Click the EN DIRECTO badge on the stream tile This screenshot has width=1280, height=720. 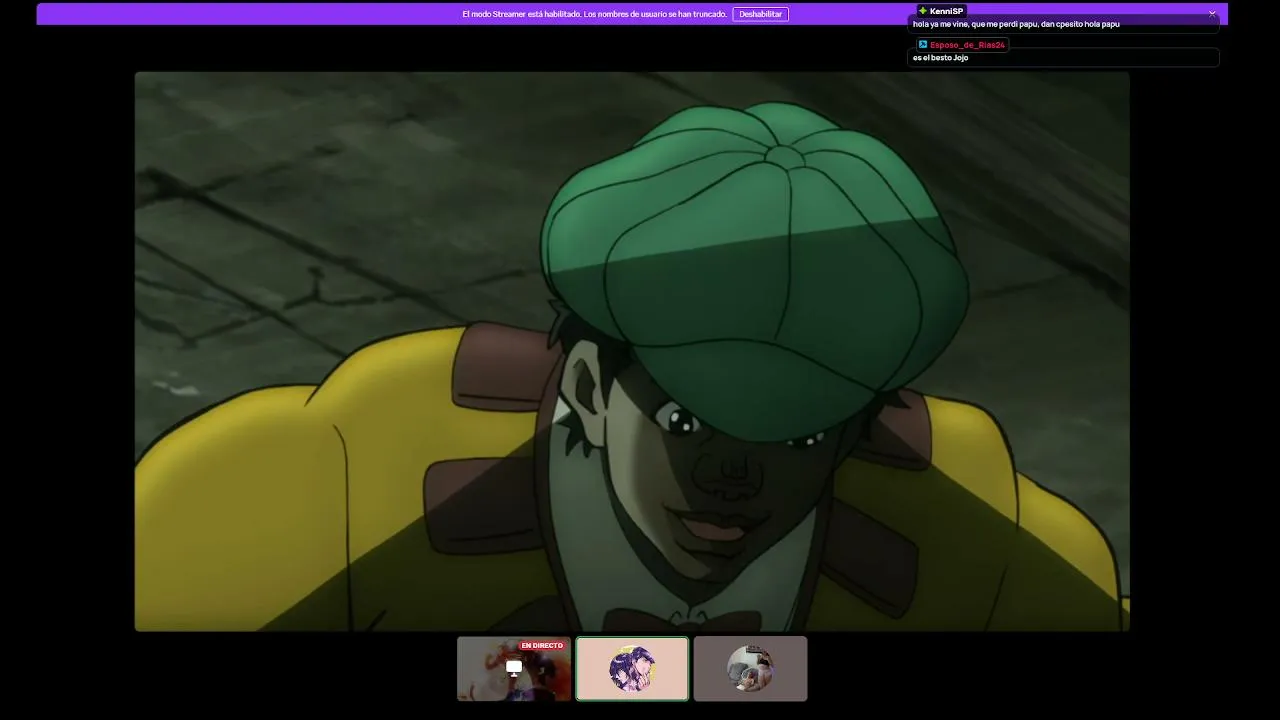[x=542, y=646]
